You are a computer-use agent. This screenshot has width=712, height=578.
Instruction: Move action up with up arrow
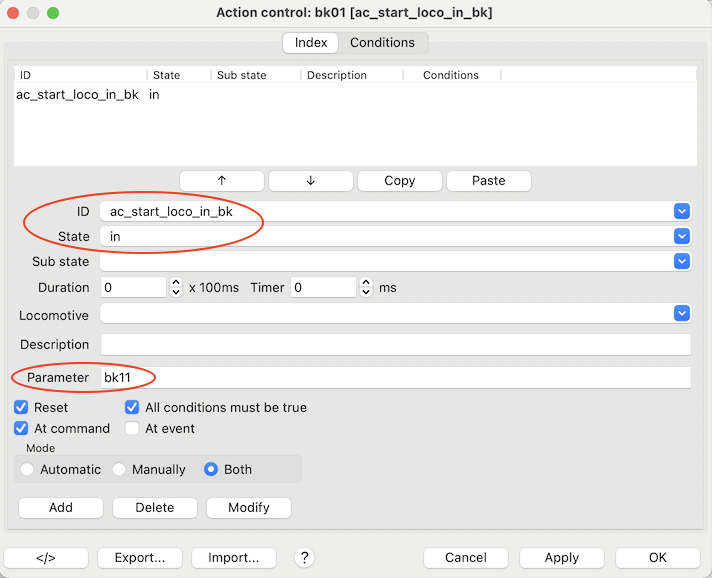click(x=222, y=181)
